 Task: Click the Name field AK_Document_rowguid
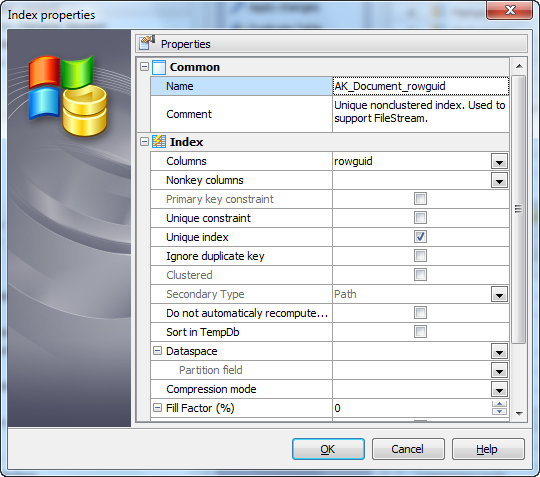click(420, 86)
